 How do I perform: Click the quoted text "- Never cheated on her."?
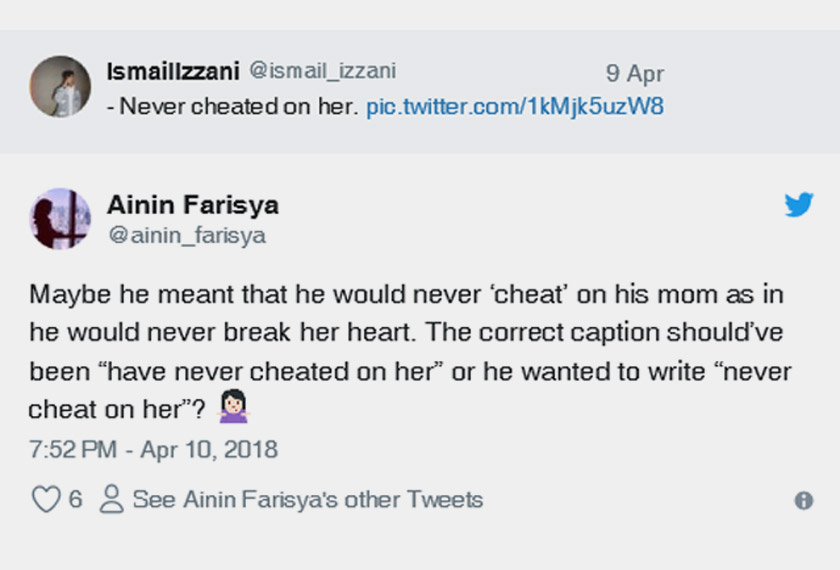coord(232,106)
